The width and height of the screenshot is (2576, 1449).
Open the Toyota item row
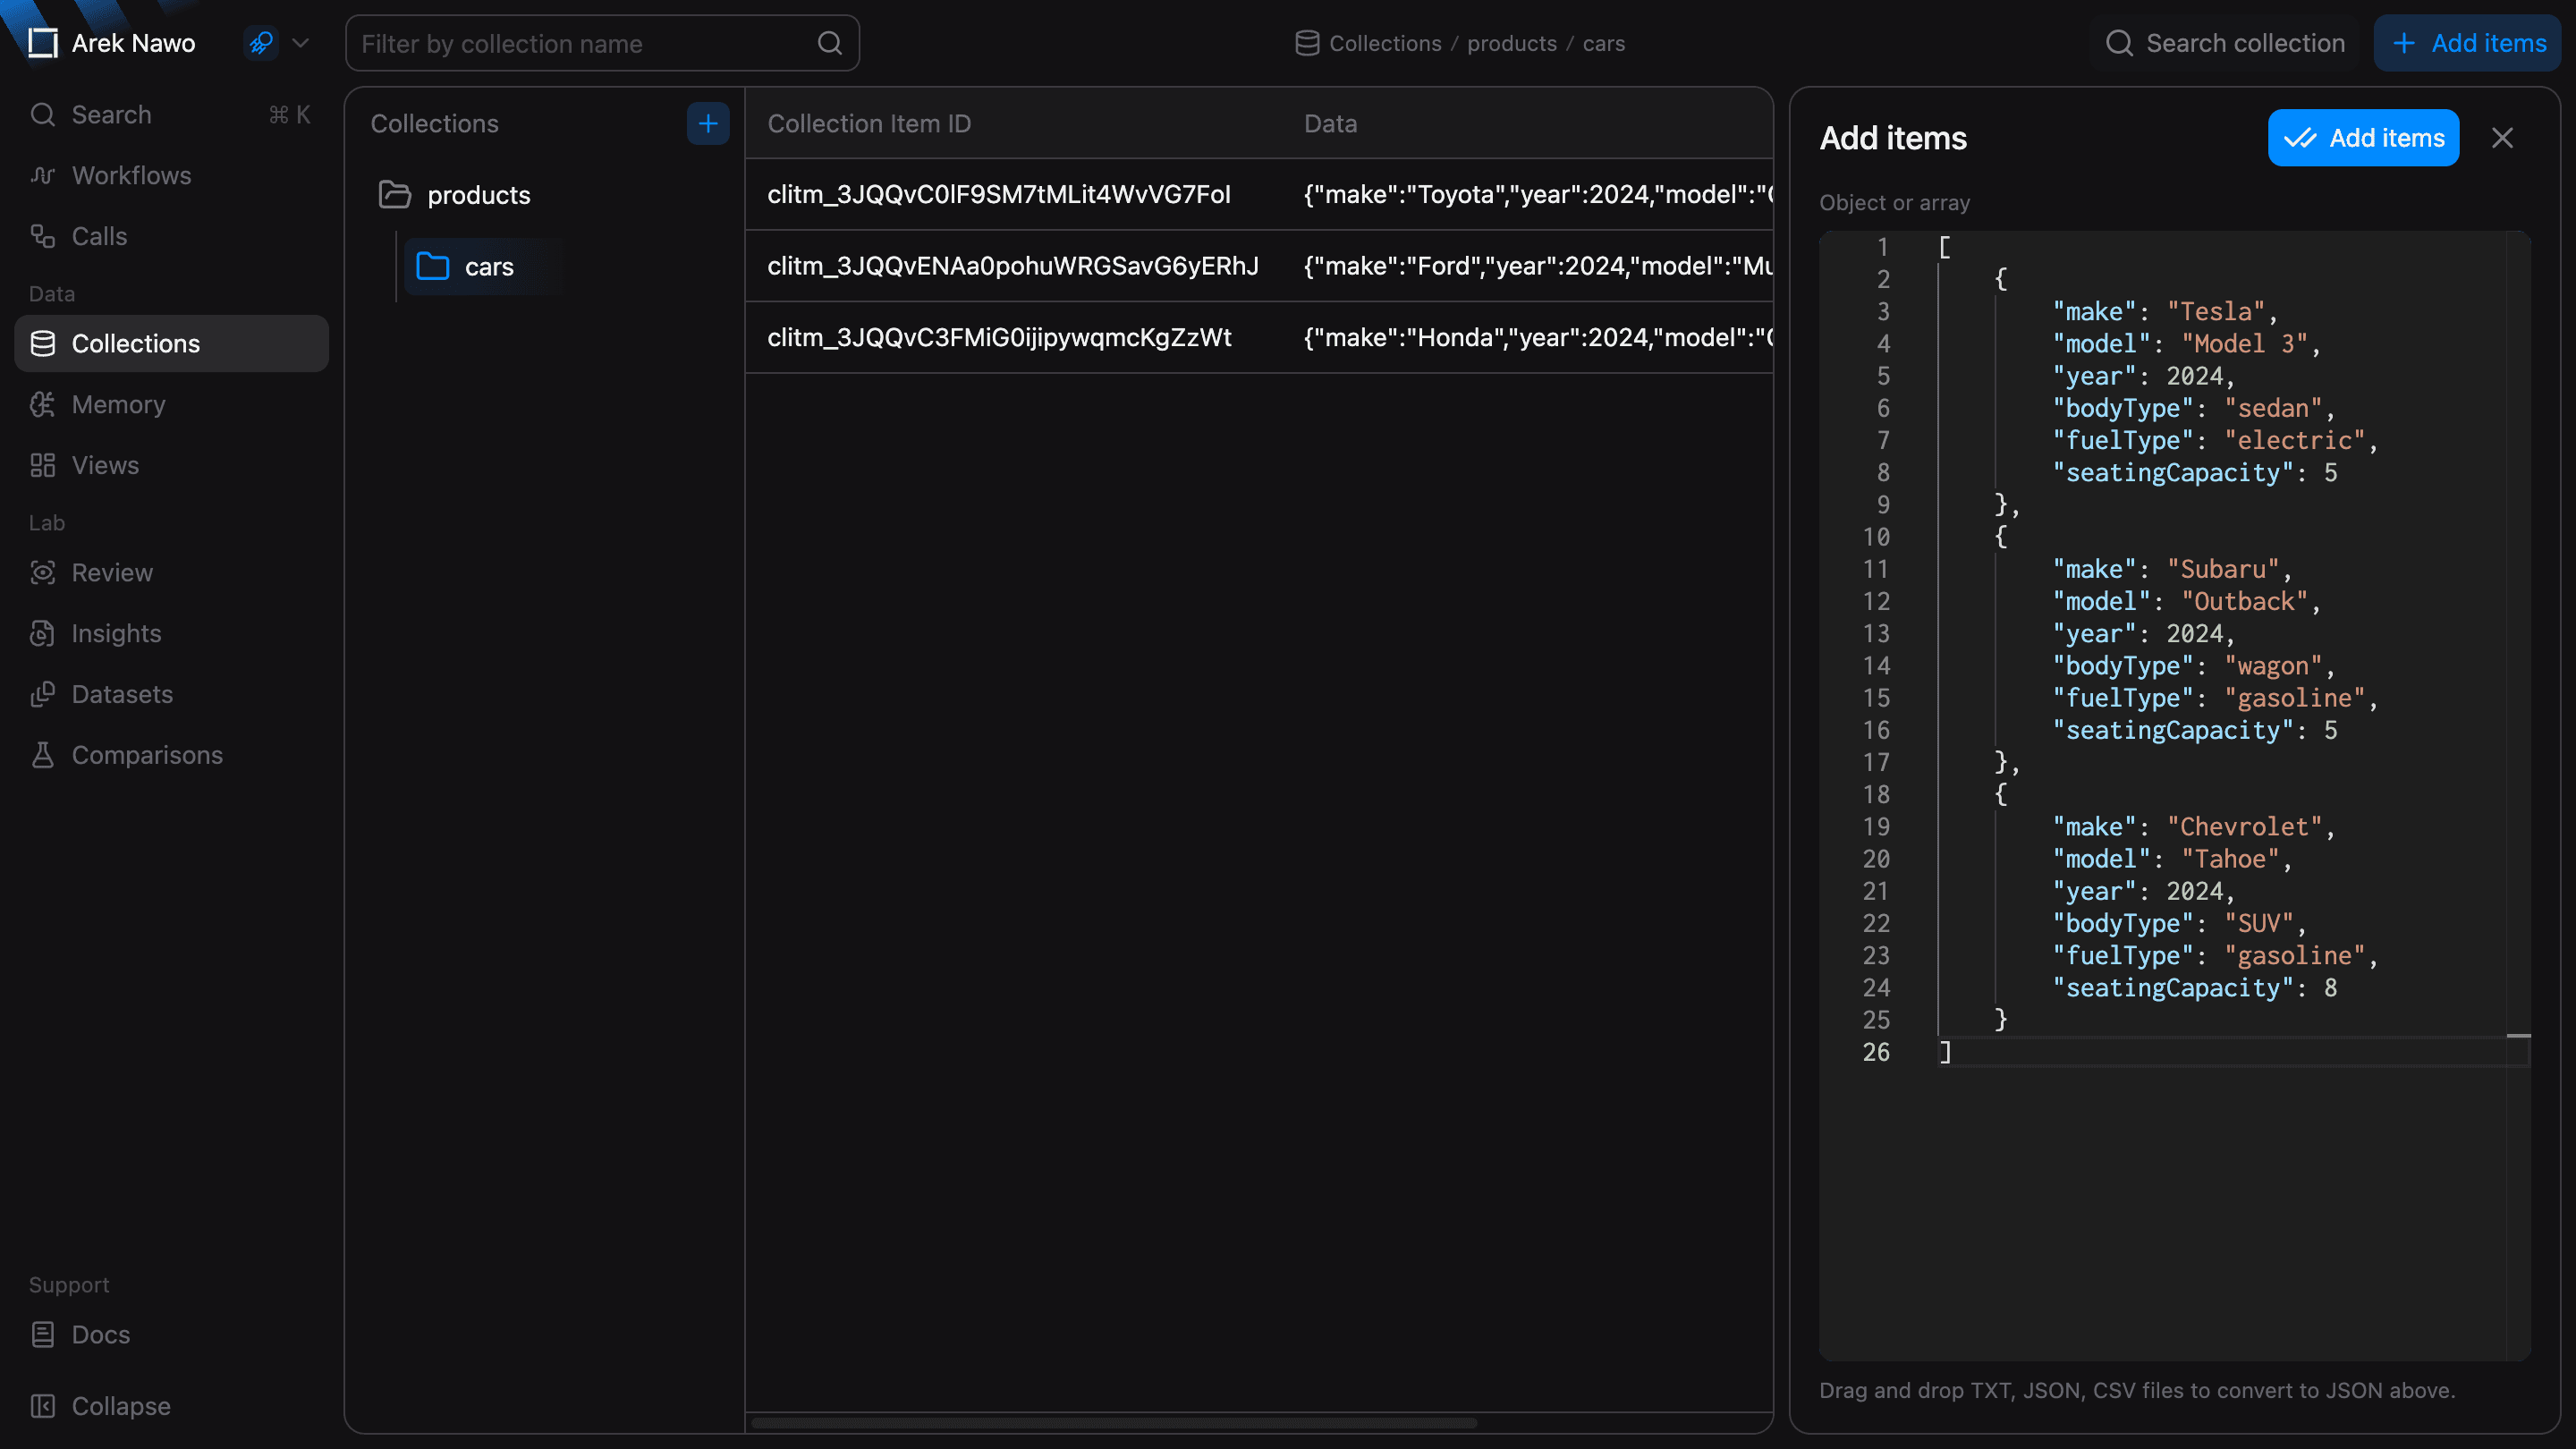pos(1259,195)
